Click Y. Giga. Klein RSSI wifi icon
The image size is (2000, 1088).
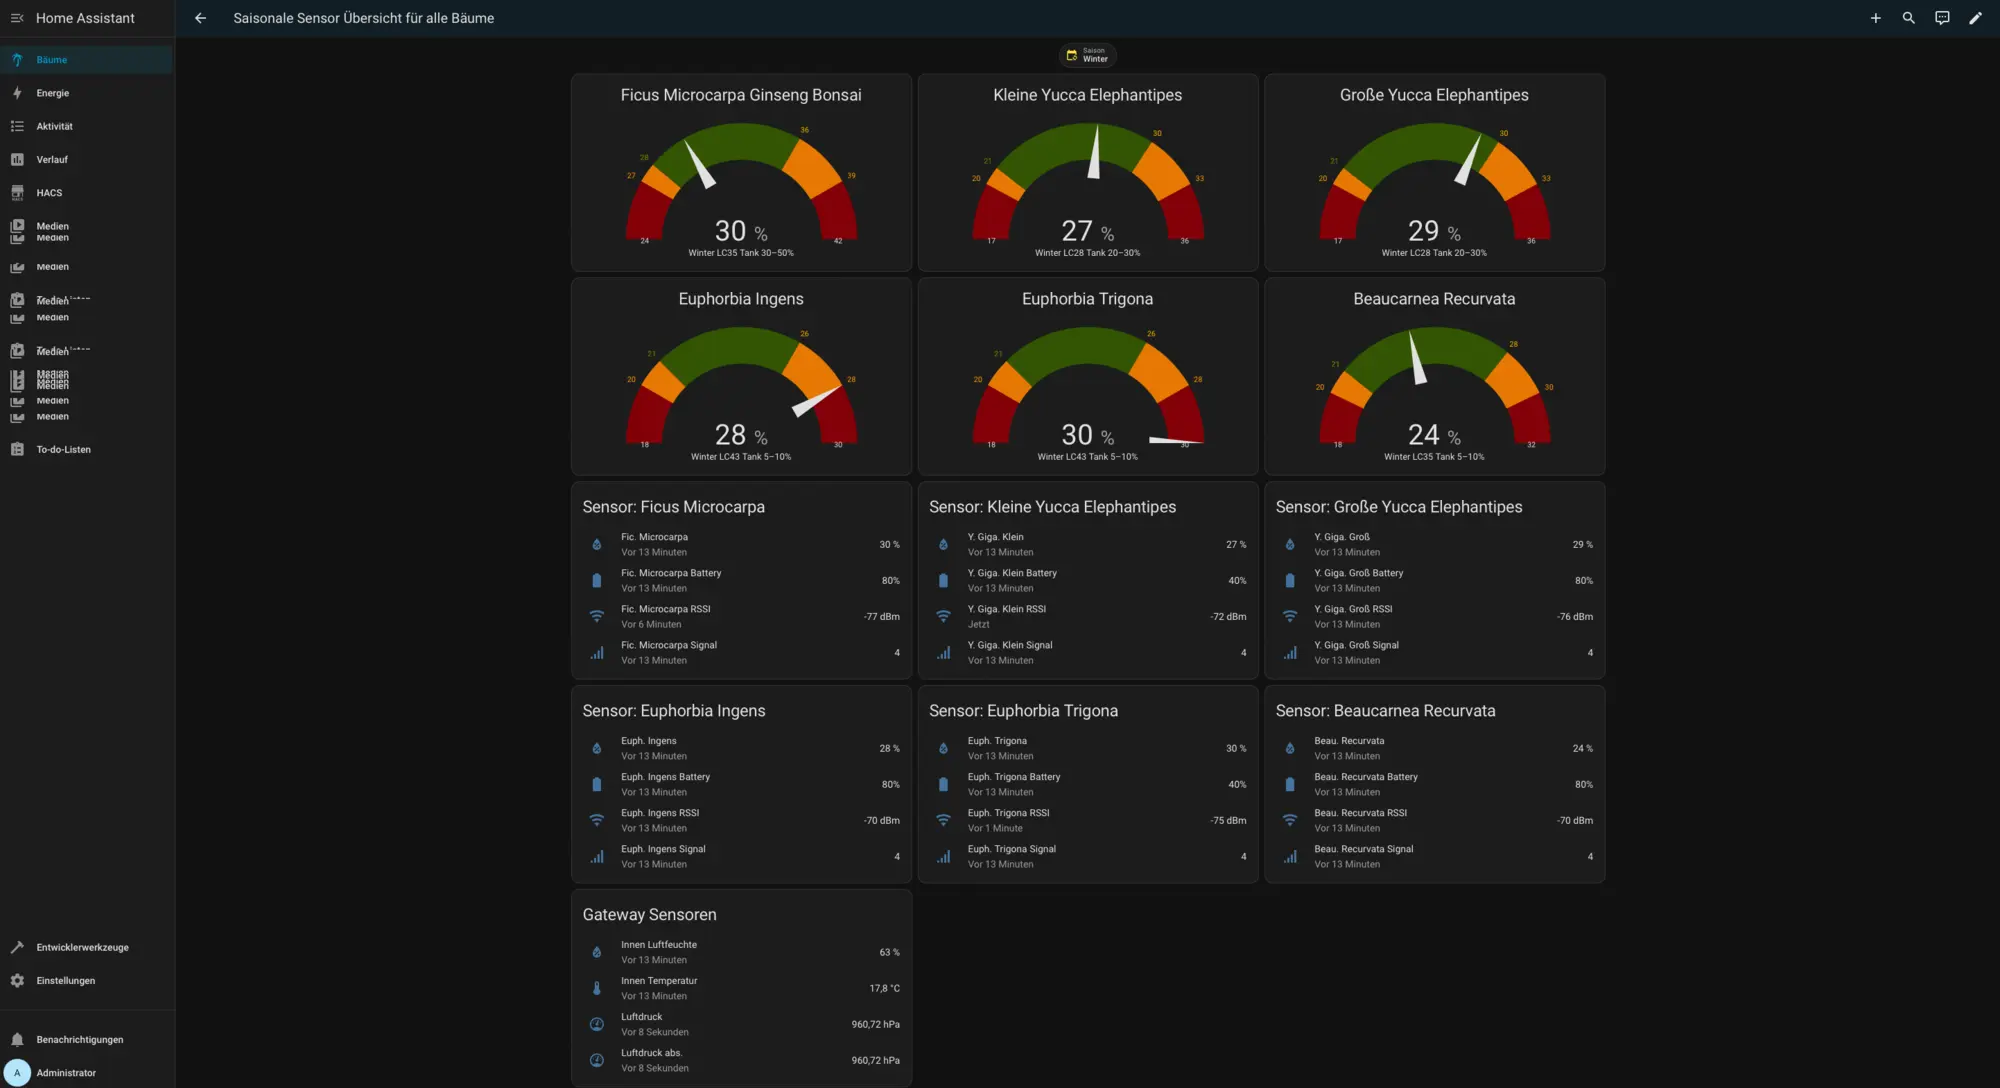coord(943,617)
